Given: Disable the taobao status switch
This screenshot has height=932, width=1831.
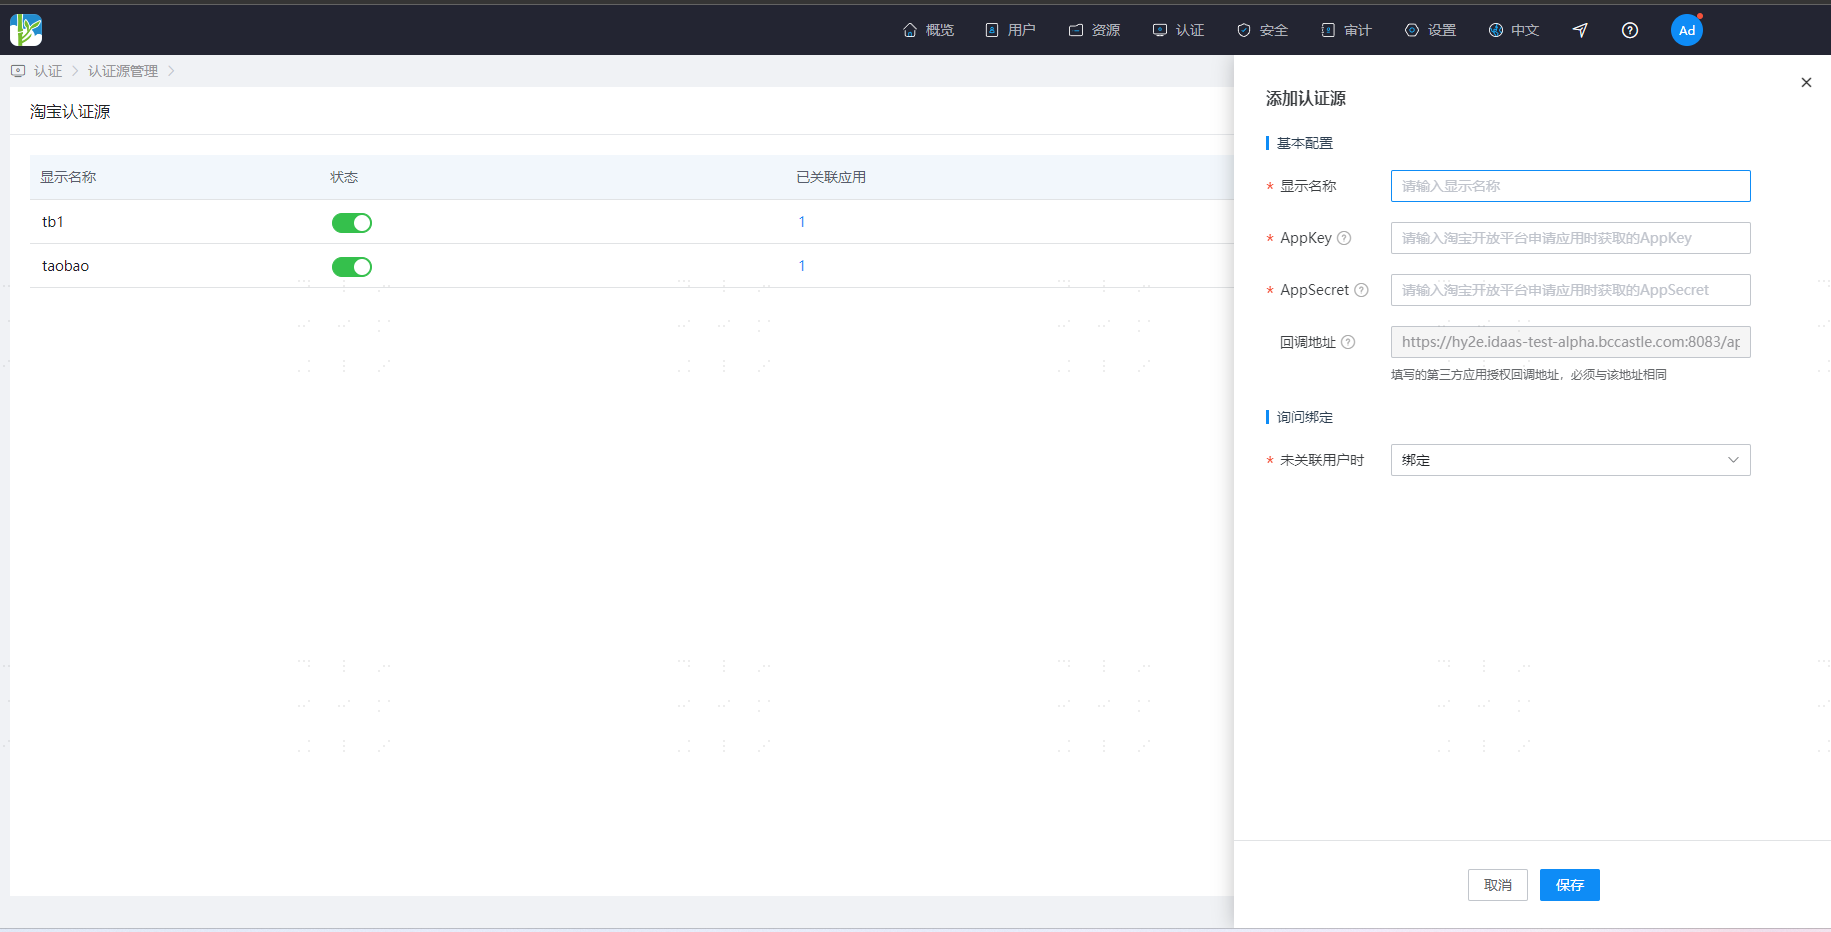Looking at the screenshot, I should pos(351,266).
